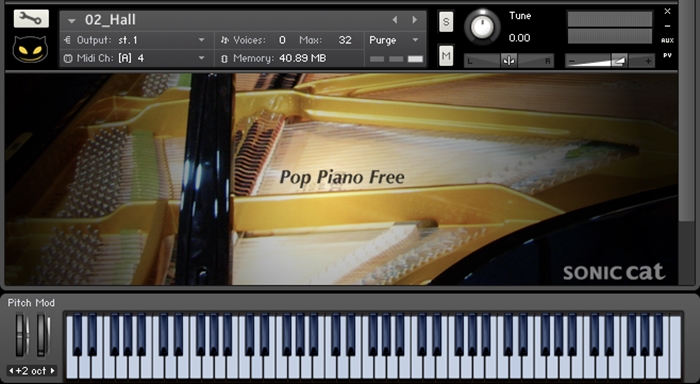Click the Tune knob
Viewport: 700px width, 384px height.
coord(482,27)
